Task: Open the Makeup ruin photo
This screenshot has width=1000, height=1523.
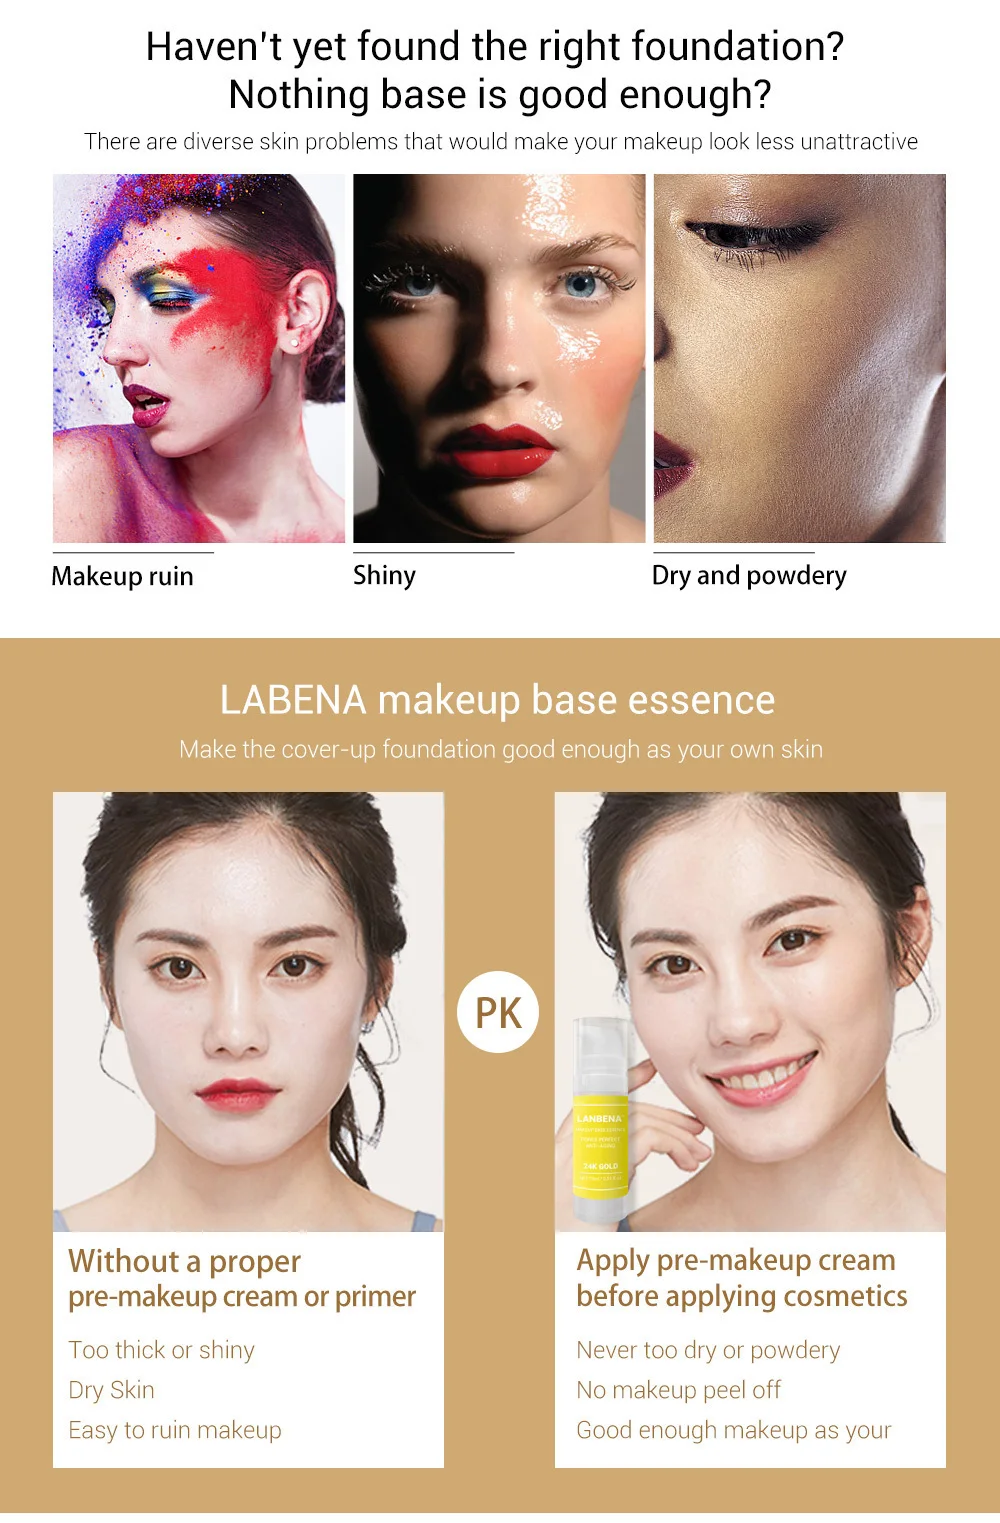Action: pos(199,358)
